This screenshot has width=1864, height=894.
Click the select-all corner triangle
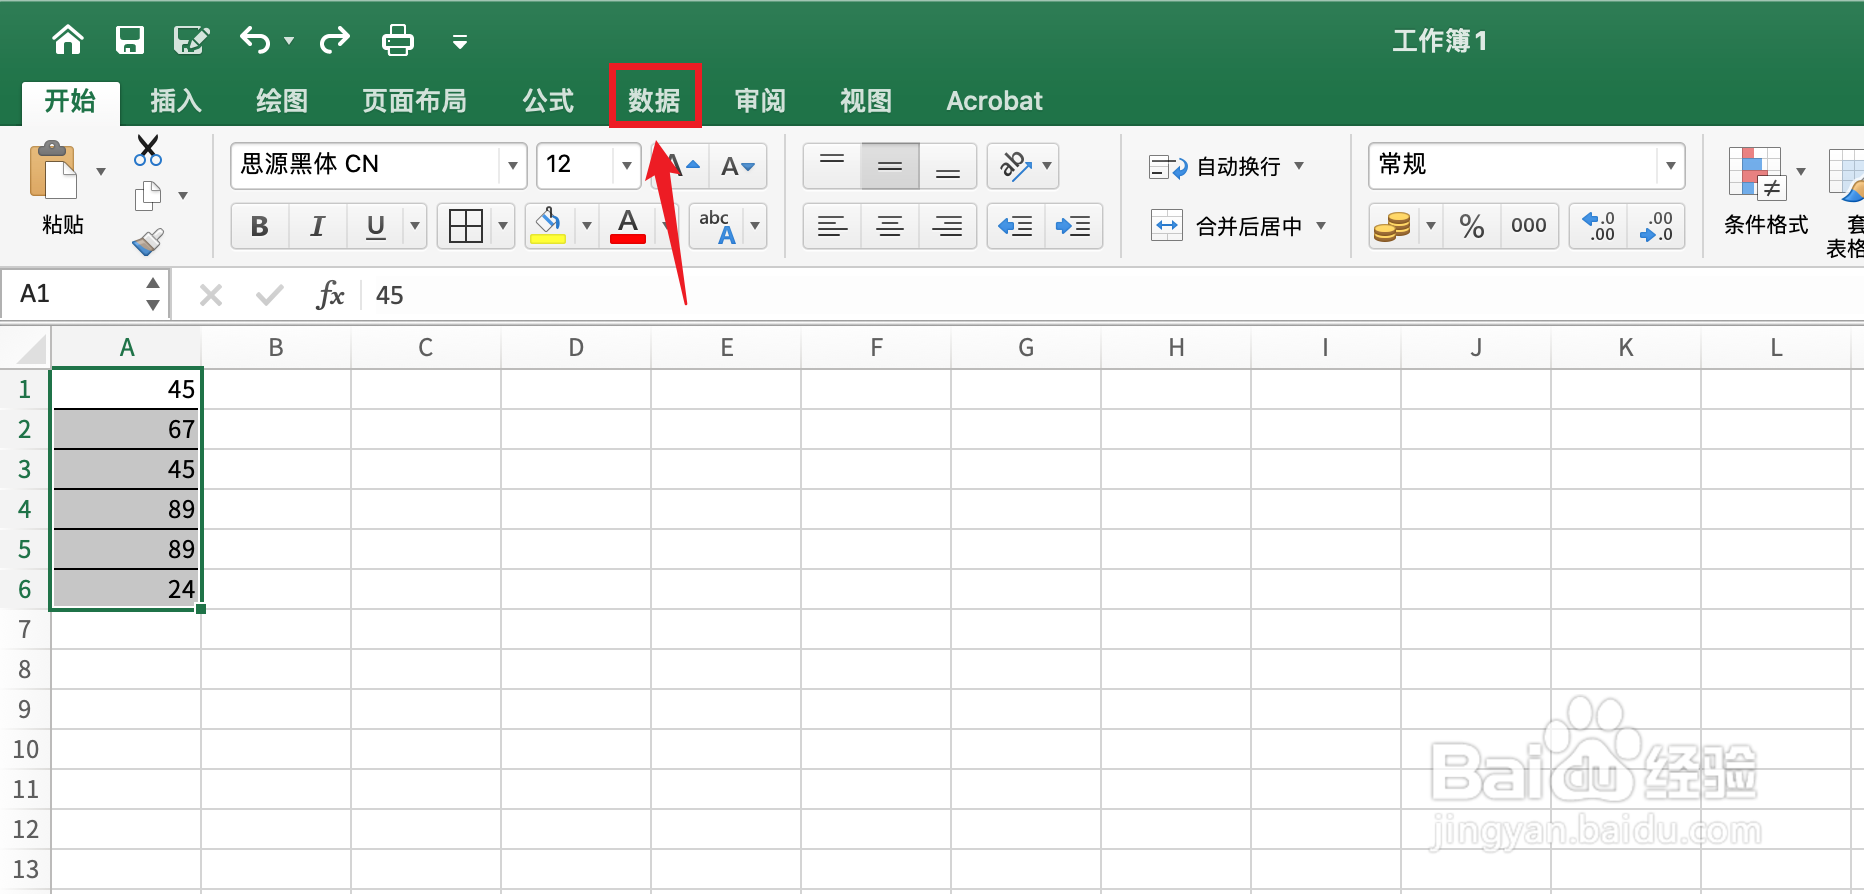(x=30, y=349)
